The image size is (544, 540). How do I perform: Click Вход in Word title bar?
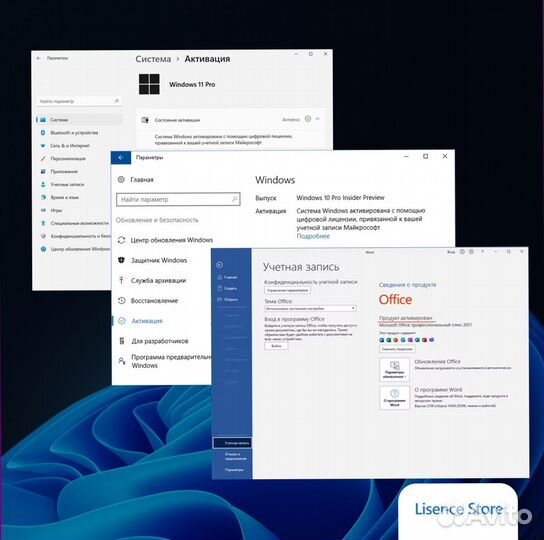point(451,252)
